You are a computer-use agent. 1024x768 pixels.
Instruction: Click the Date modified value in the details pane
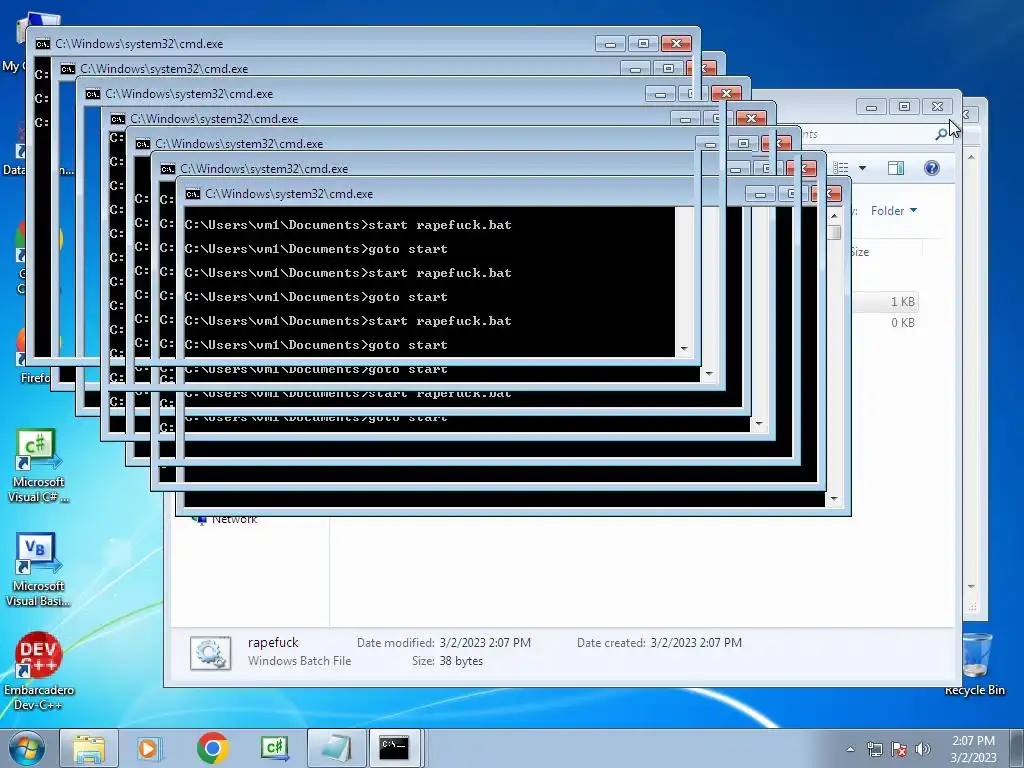(x=485, y=643)
